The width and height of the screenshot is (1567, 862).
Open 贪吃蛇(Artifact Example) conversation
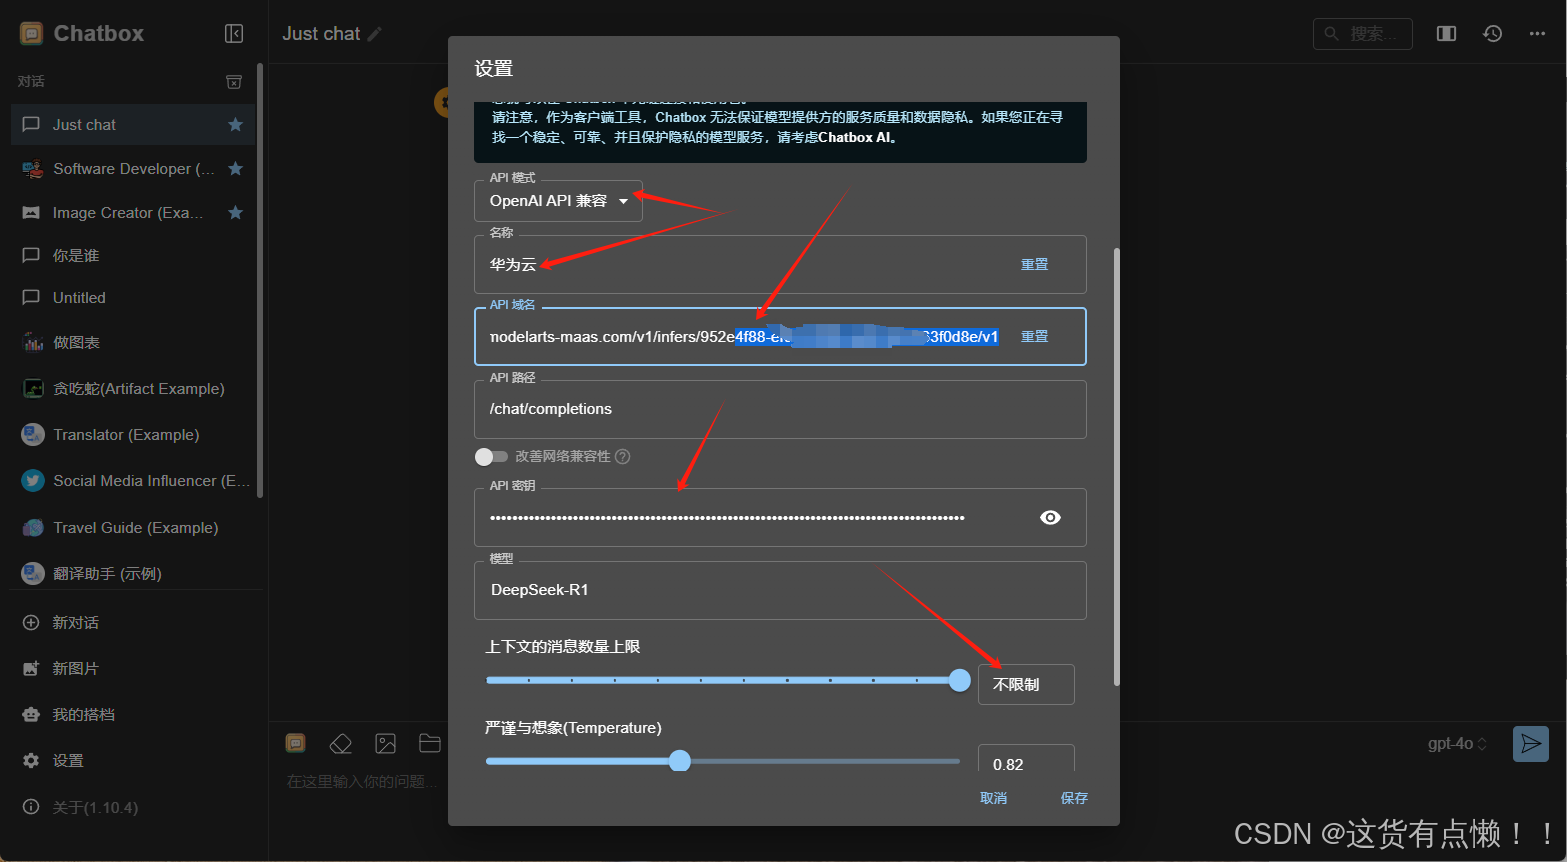pyautogui.click(x=133, y=389)
